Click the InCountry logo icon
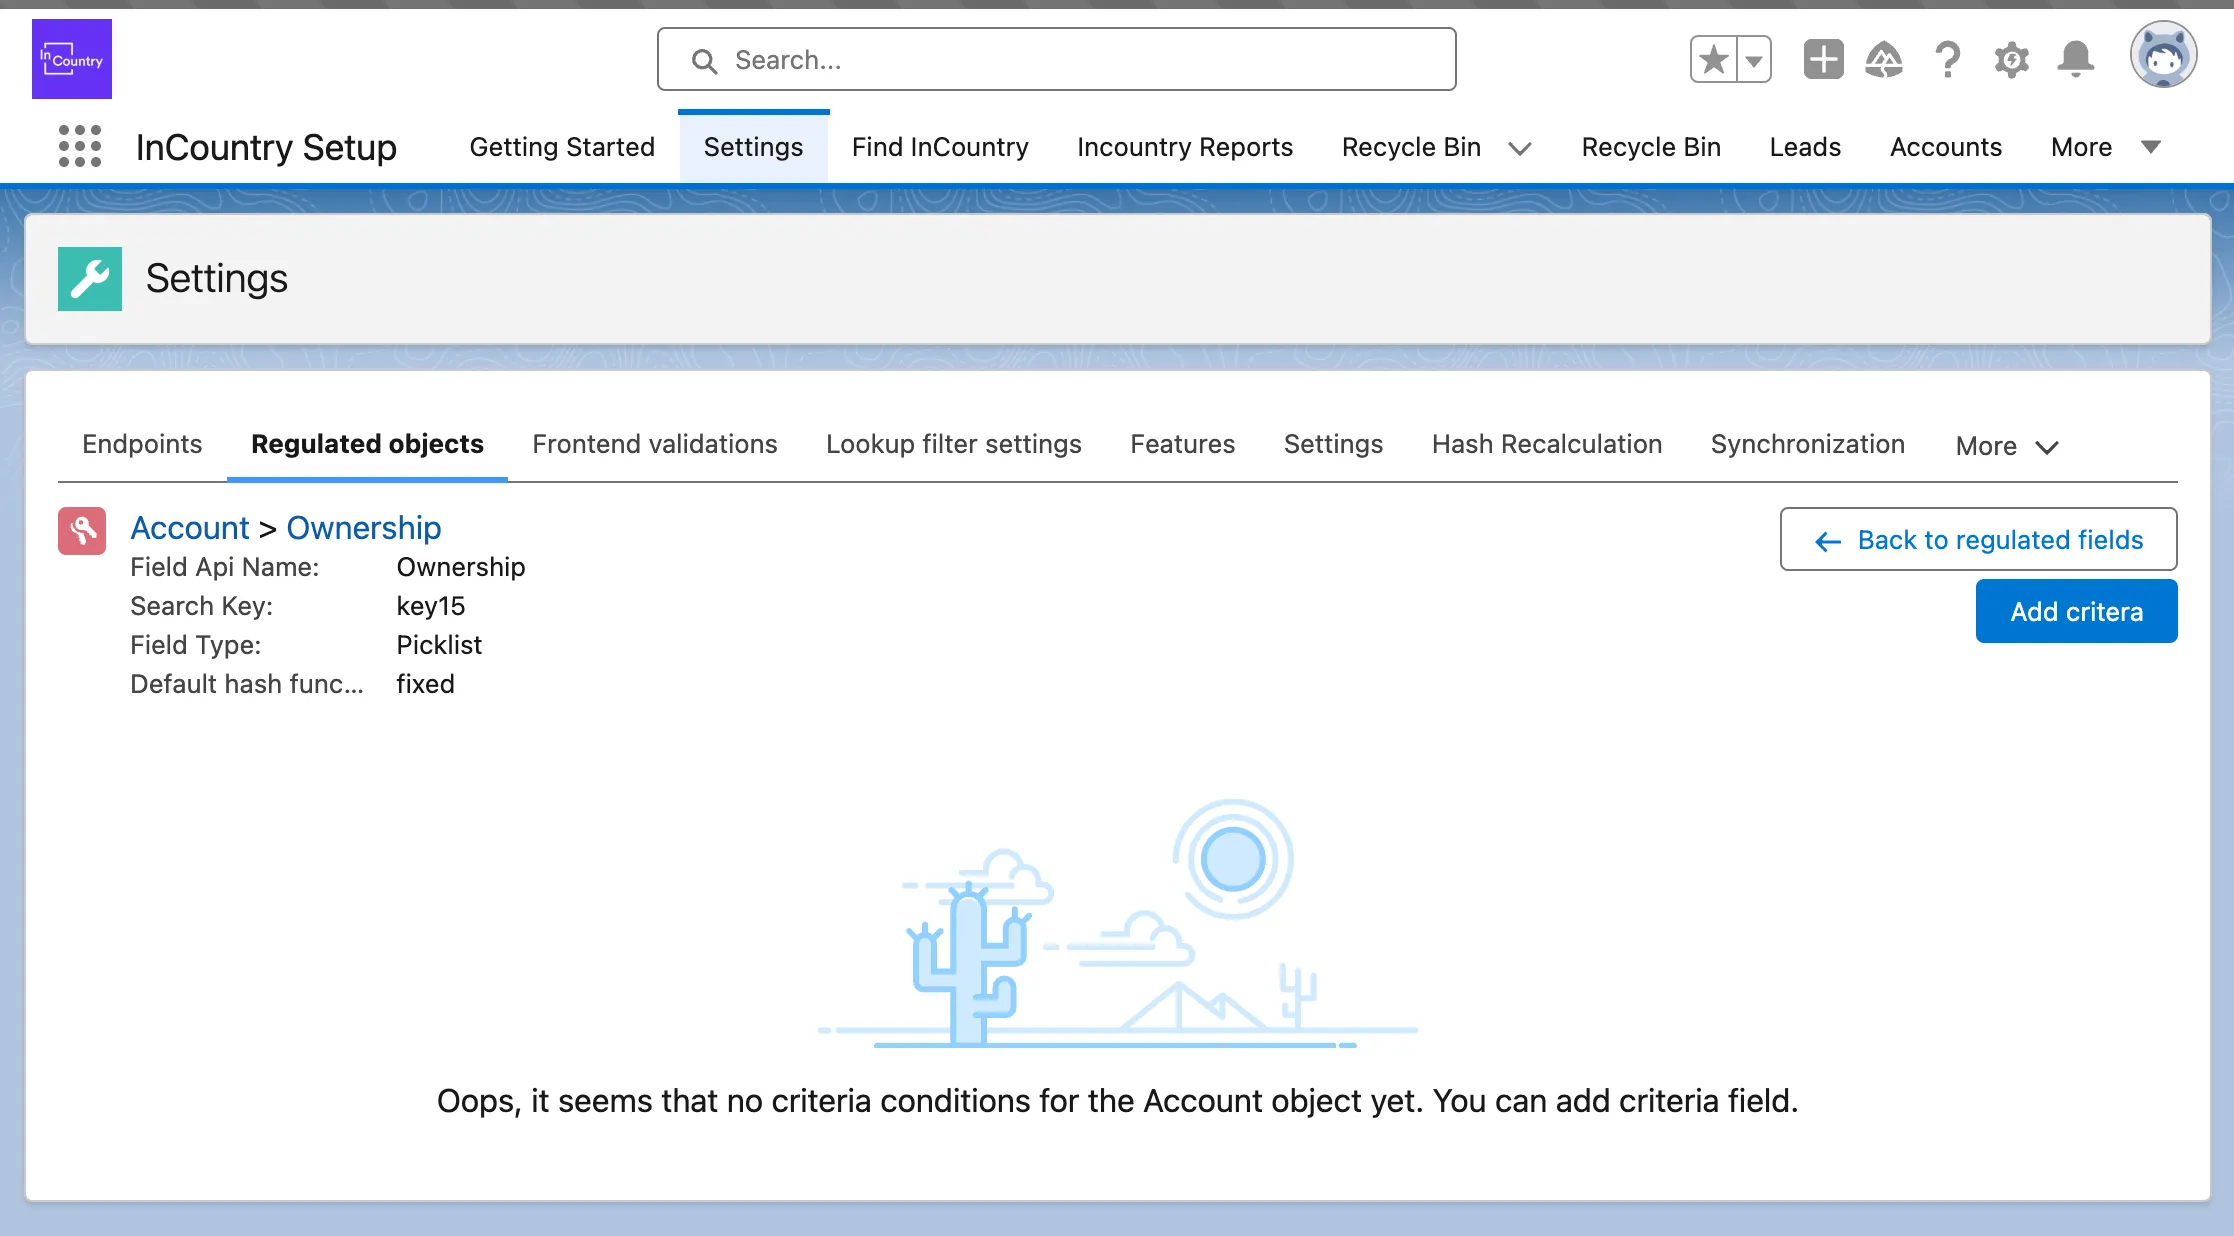The height and width of the screenshot is (1236, 2234). 72,59
